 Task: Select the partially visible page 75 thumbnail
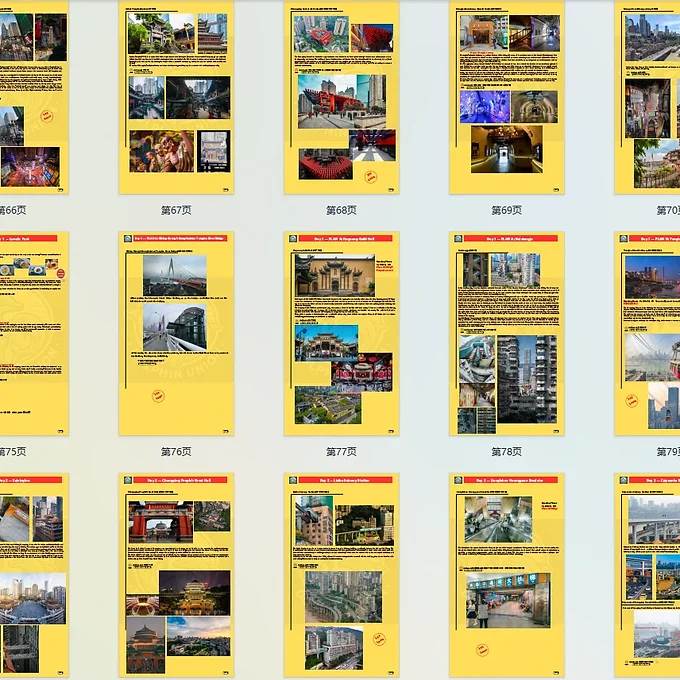(34, 333)
